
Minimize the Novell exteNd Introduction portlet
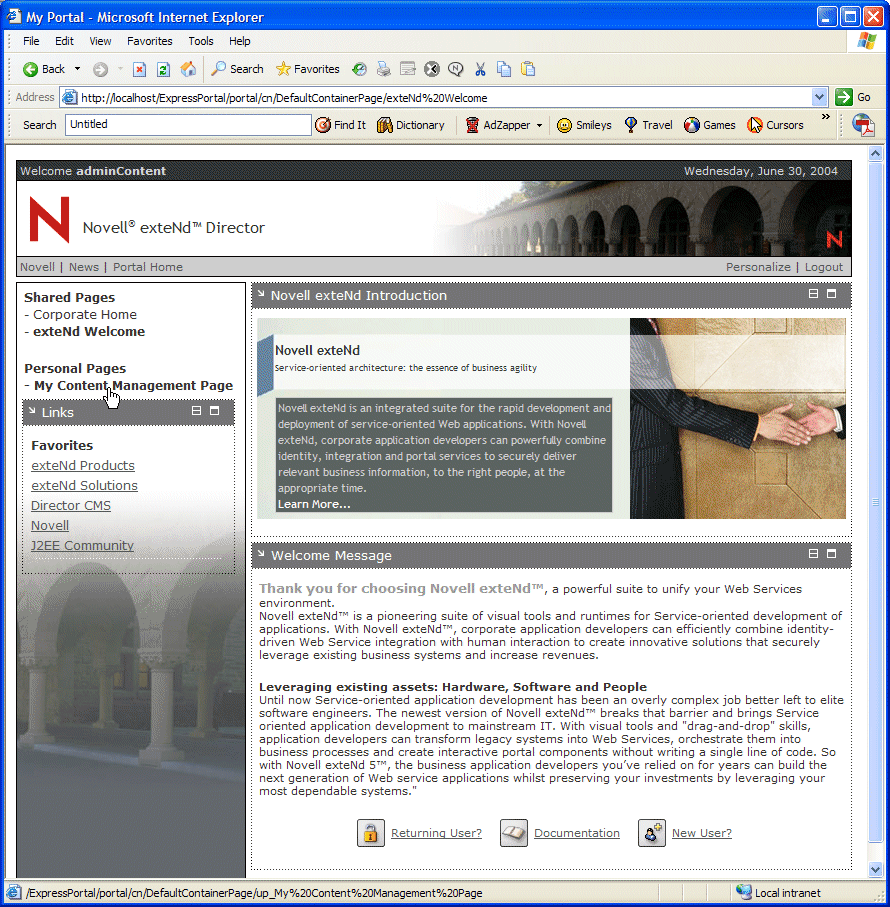tap(814, 294)
